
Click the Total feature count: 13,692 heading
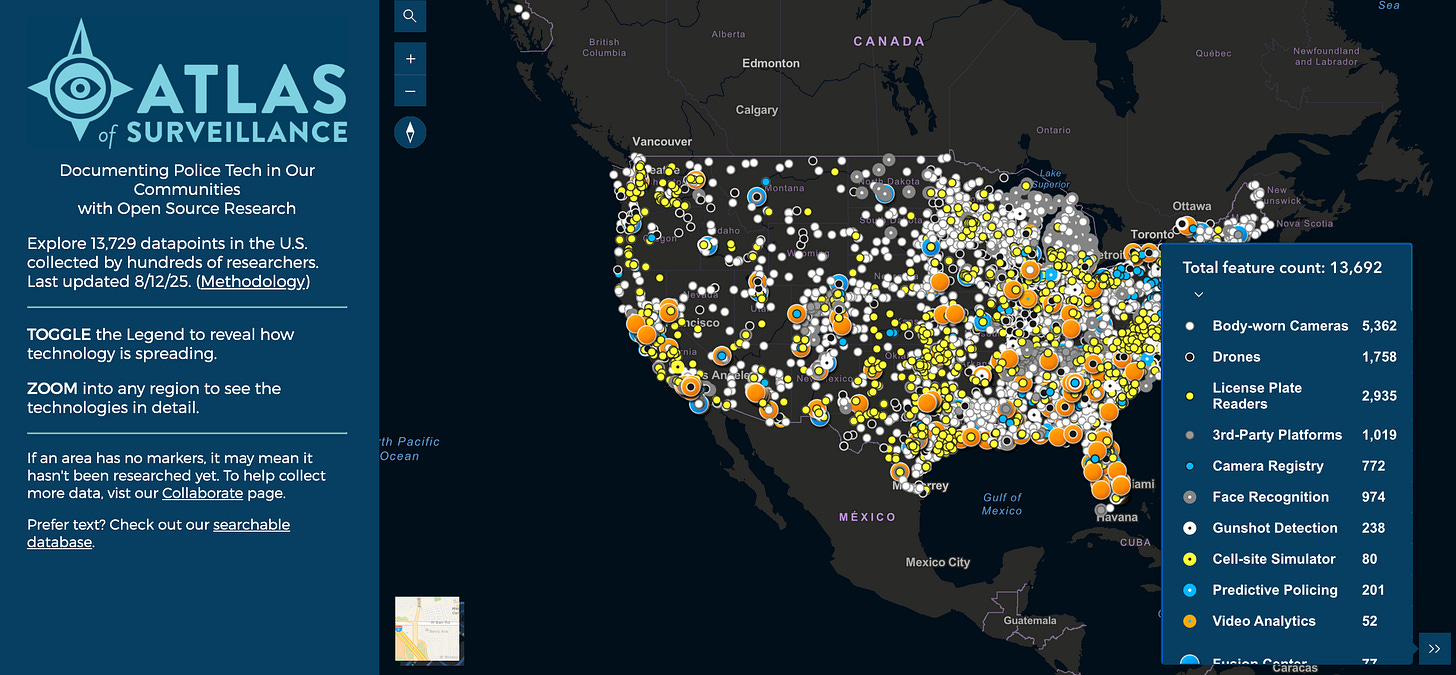[1283, 267]
